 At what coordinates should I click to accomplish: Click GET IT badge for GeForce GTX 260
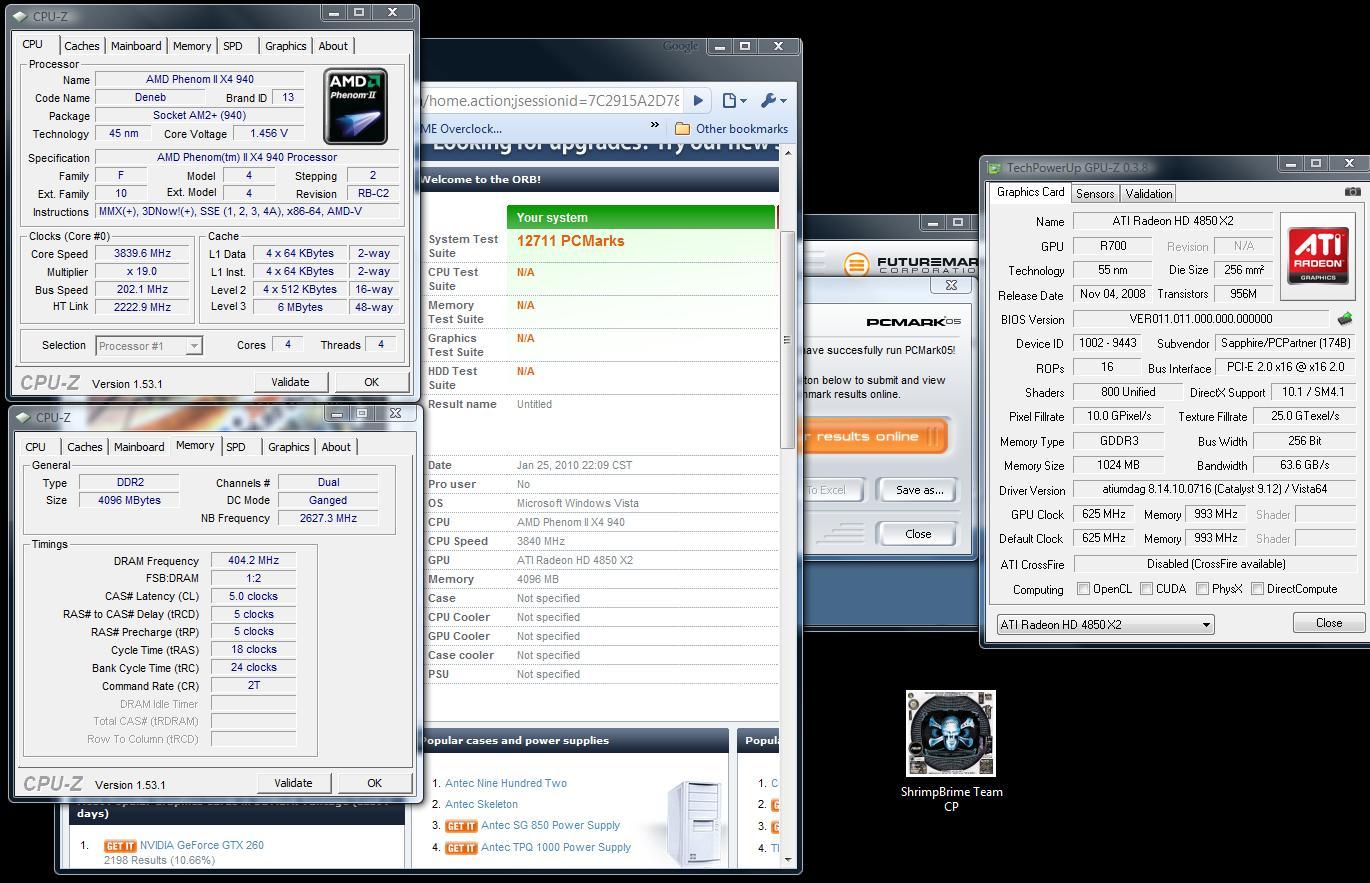(120, 846)
